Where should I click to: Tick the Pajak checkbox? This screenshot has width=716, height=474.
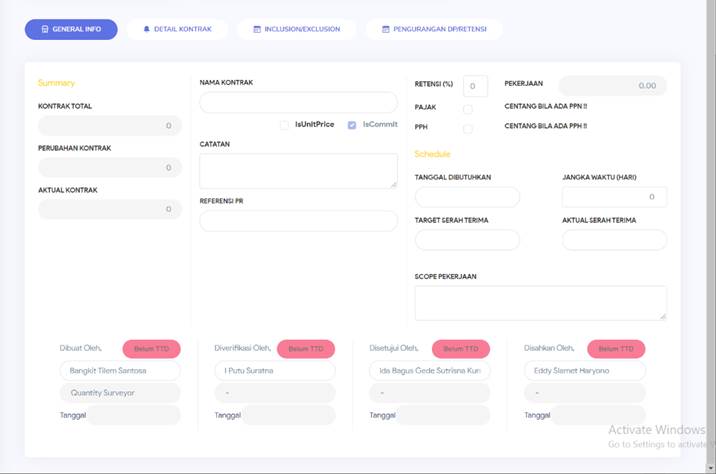click(468, 109)
